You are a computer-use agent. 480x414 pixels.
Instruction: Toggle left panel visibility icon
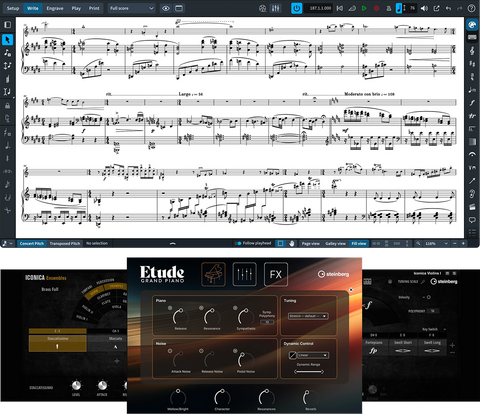(7, 25)
